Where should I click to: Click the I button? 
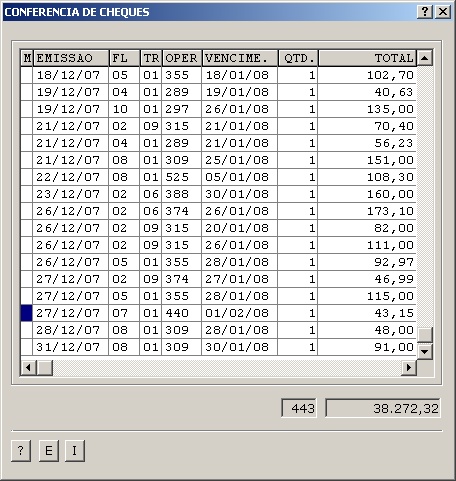75,451
